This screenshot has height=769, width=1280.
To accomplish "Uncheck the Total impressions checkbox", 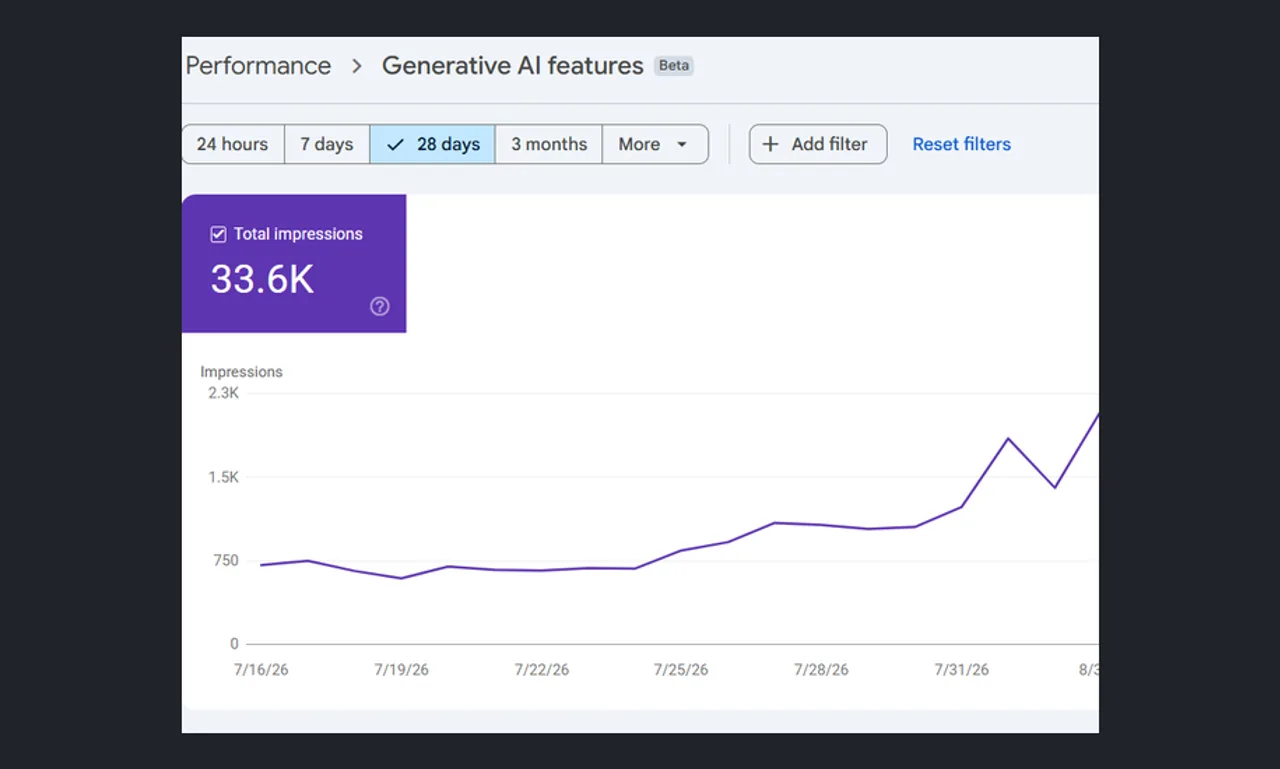I will [x=218, y=234].
